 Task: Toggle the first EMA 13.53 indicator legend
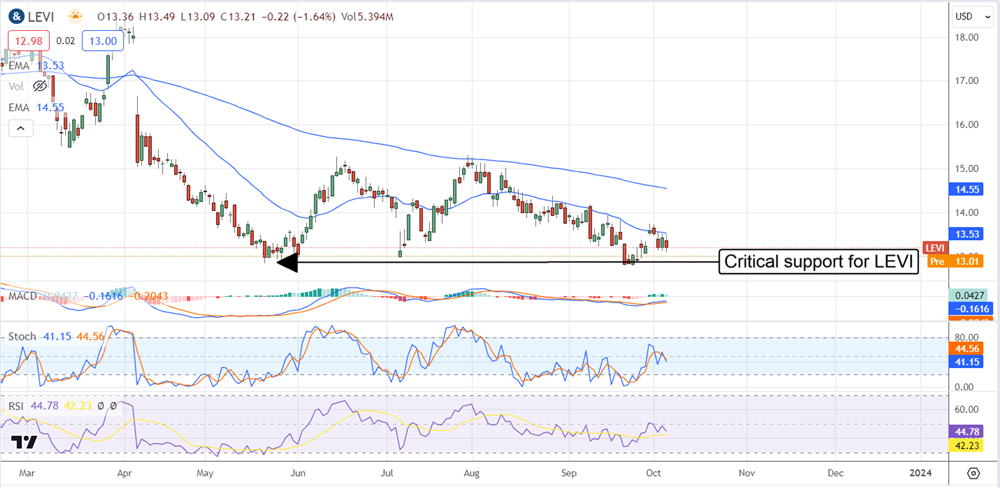coord(20,66)
